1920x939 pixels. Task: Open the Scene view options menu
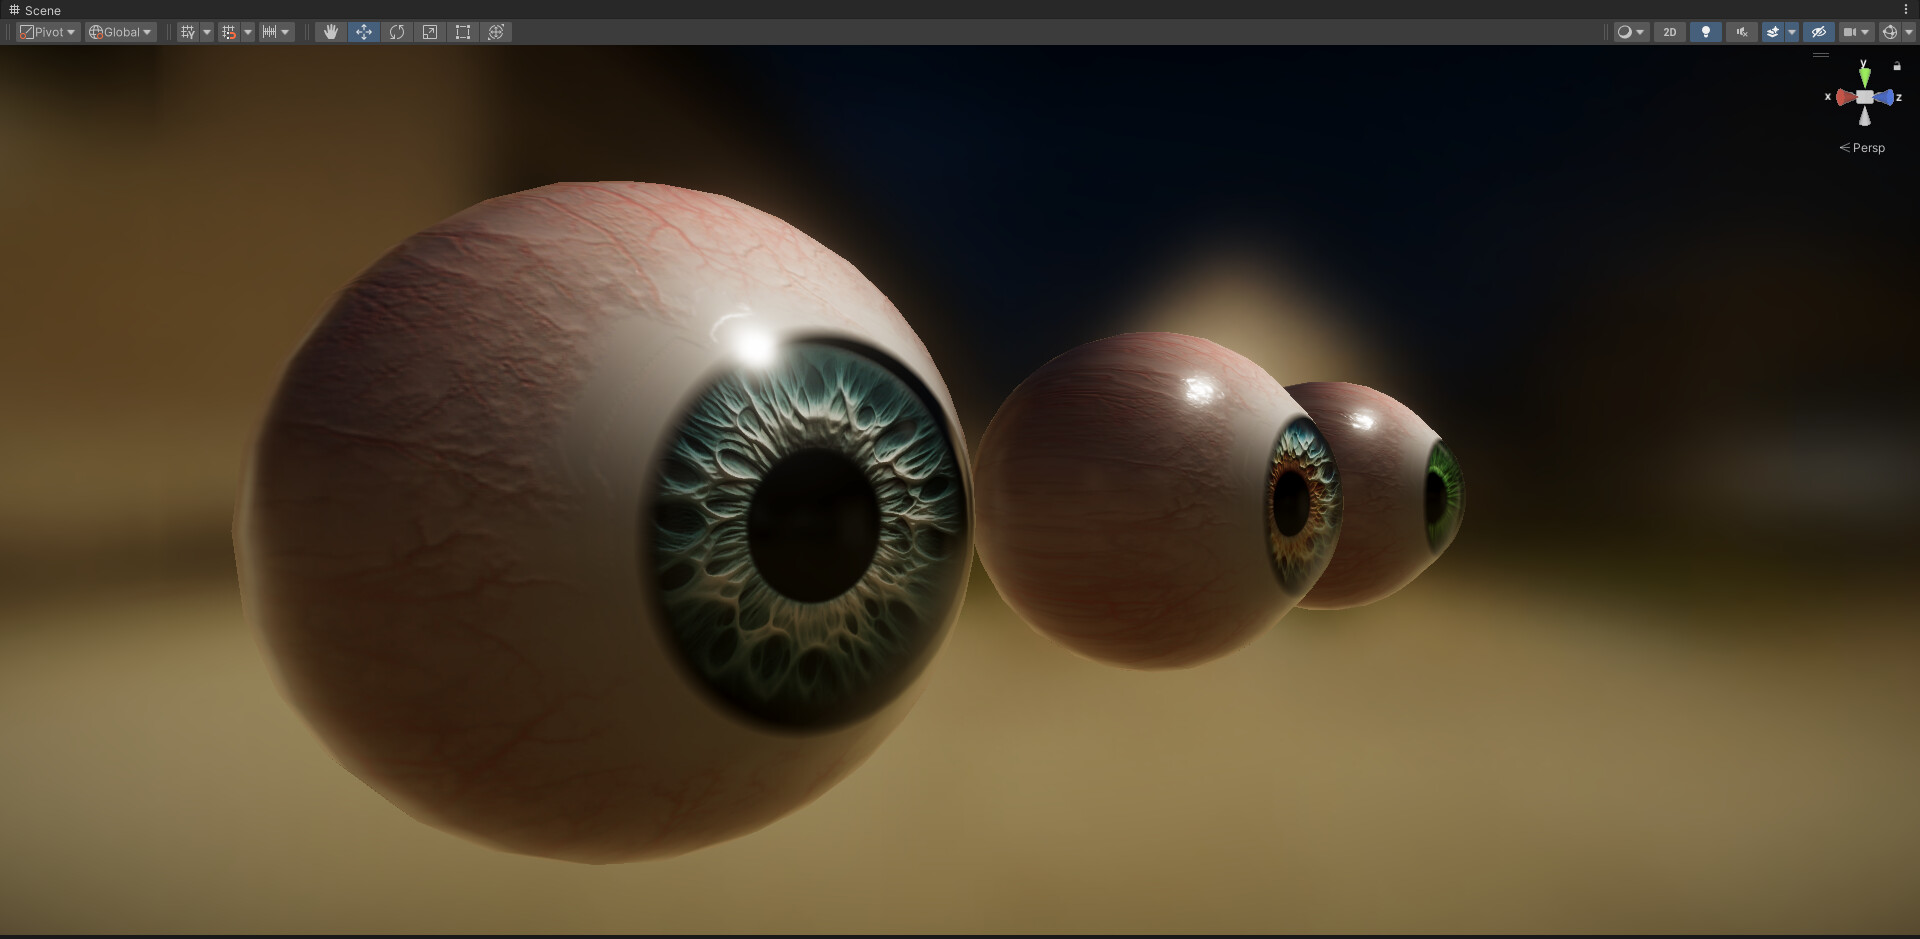point(1907,10)
